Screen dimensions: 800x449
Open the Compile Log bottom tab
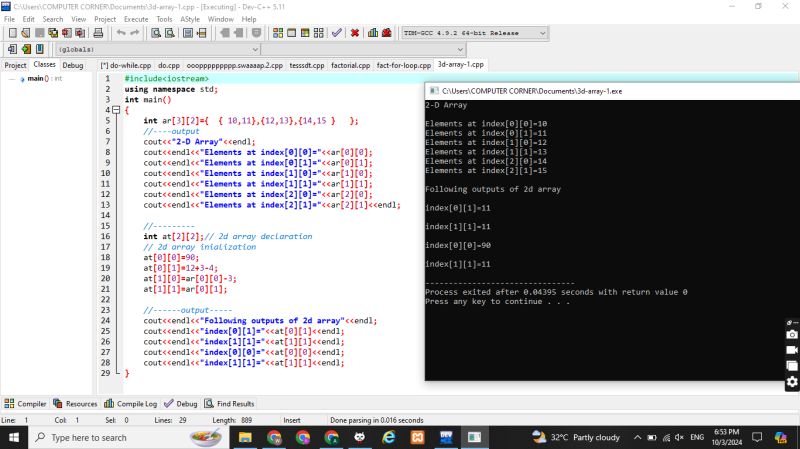pyautogui.click(x=131, y=404)
